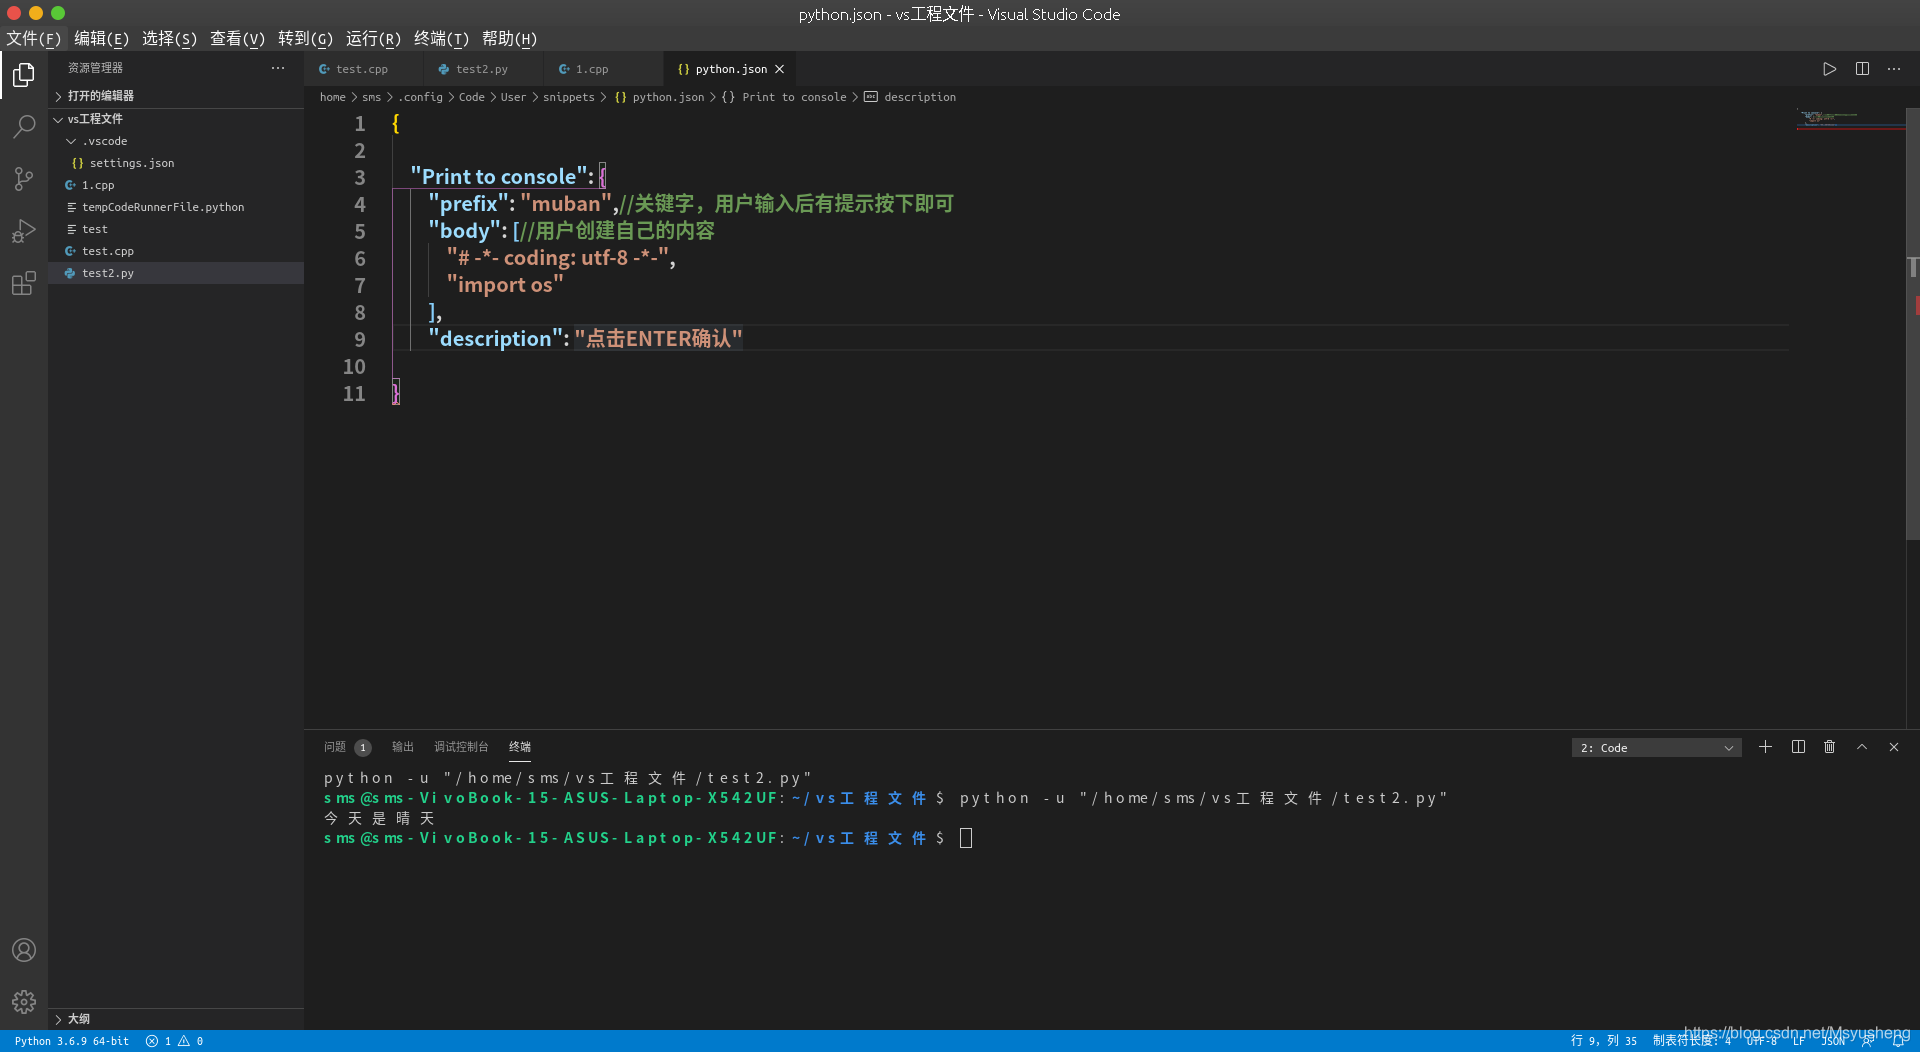Open the Accounts menu icon
The height and width of the screenshot is (1052, 1920).
pyautogui.click(x=24, y=950)
